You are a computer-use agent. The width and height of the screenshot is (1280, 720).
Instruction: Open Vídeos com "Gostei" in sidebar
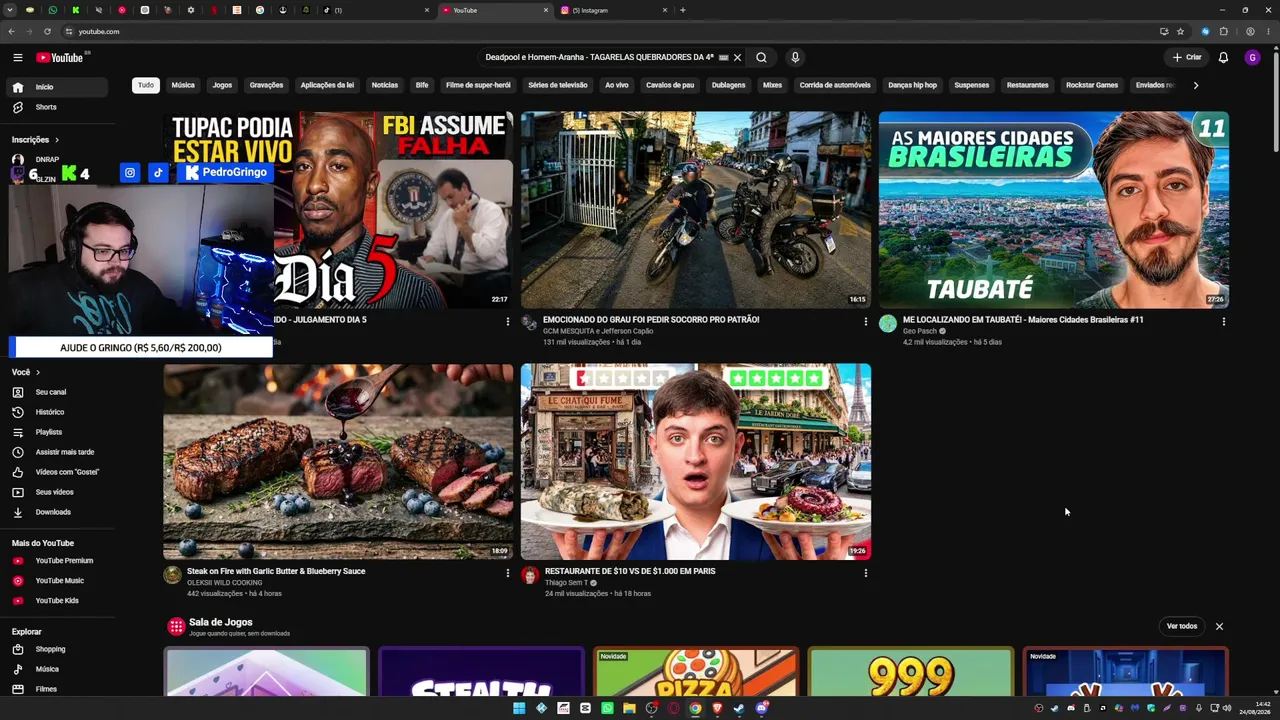click(x=58, y=472)
